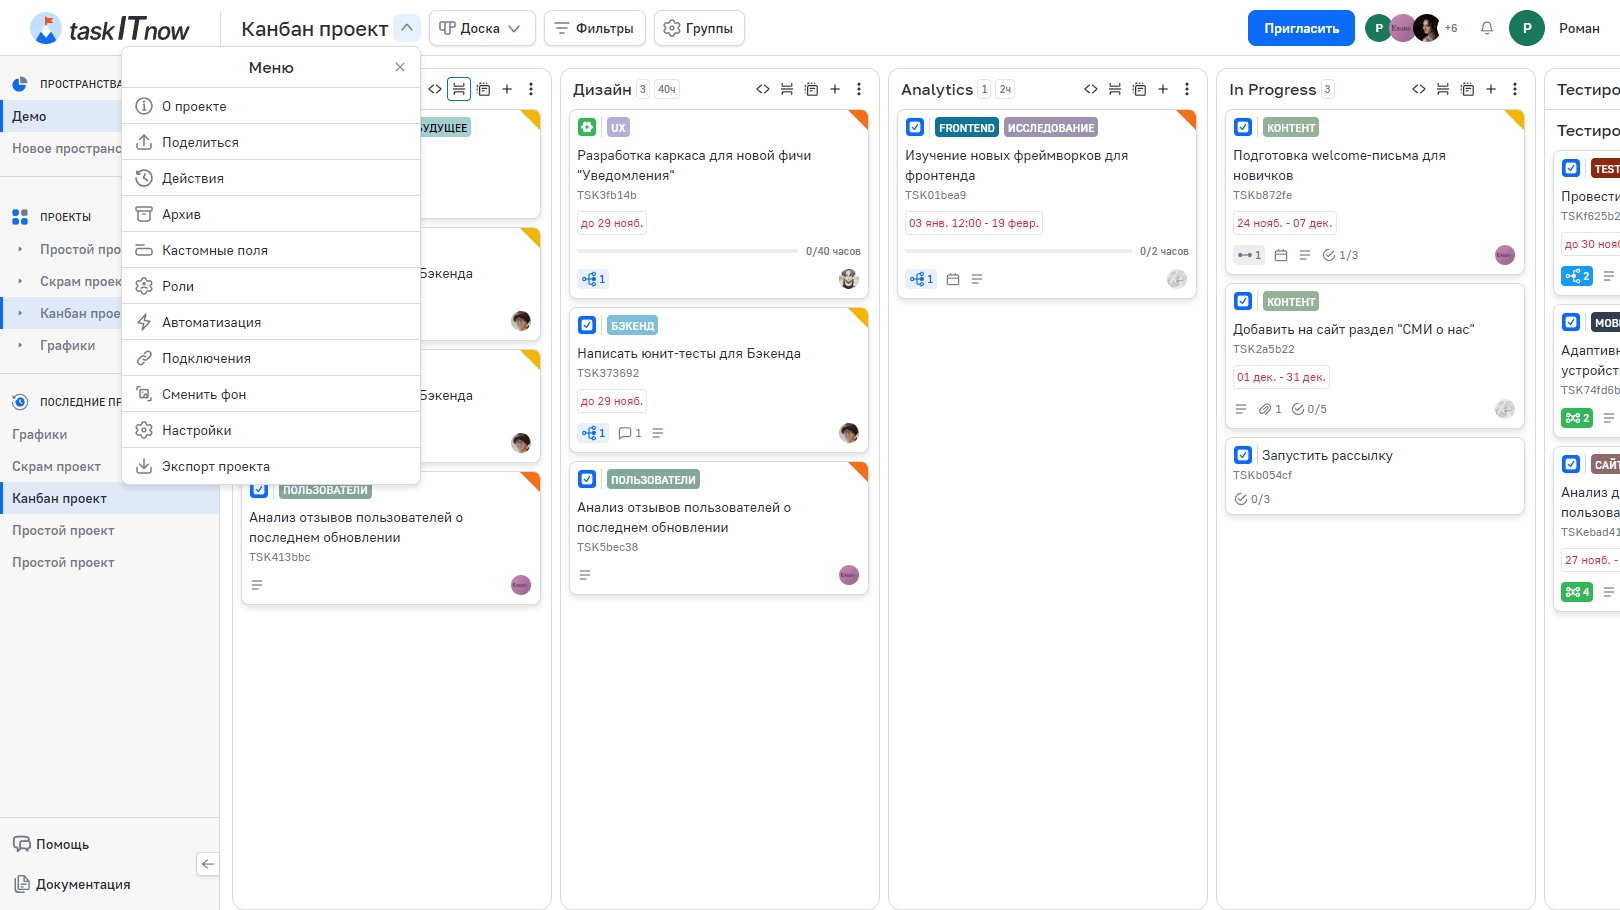The image size is (1620, 910).
Task: Close the Меню panel
Action: point(400,67)
